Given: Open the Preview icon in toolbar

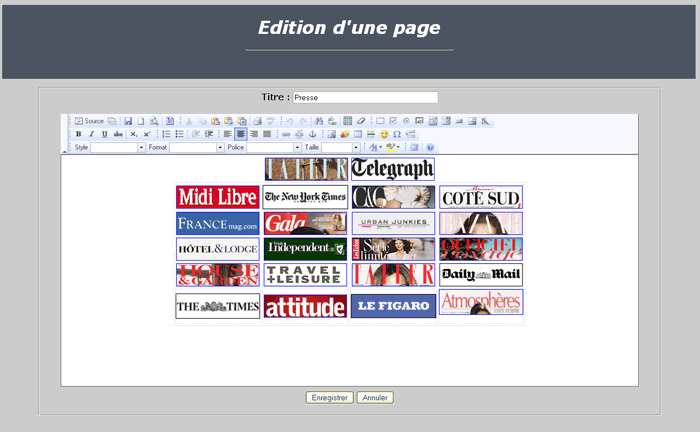Looking at the screenshot, I should click(154, 121).
